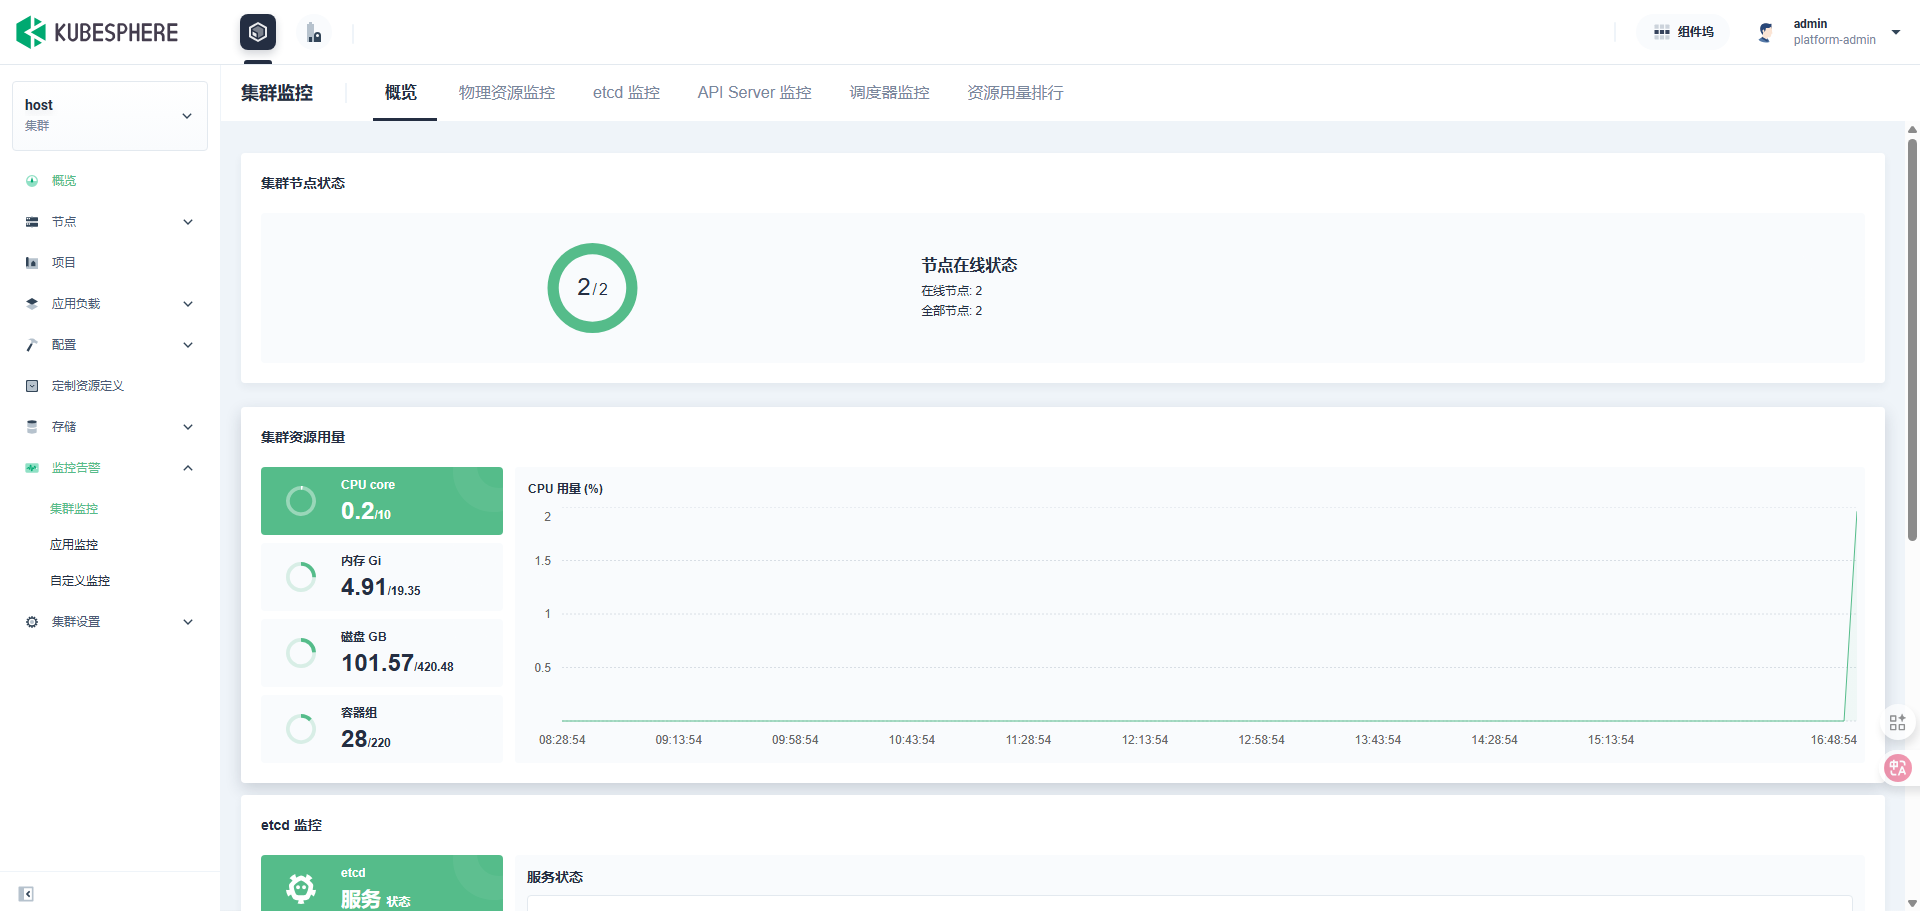Click the pink translate floating icon
Viewport: 1920px width, 911px height.
[x=1898, y=768]
